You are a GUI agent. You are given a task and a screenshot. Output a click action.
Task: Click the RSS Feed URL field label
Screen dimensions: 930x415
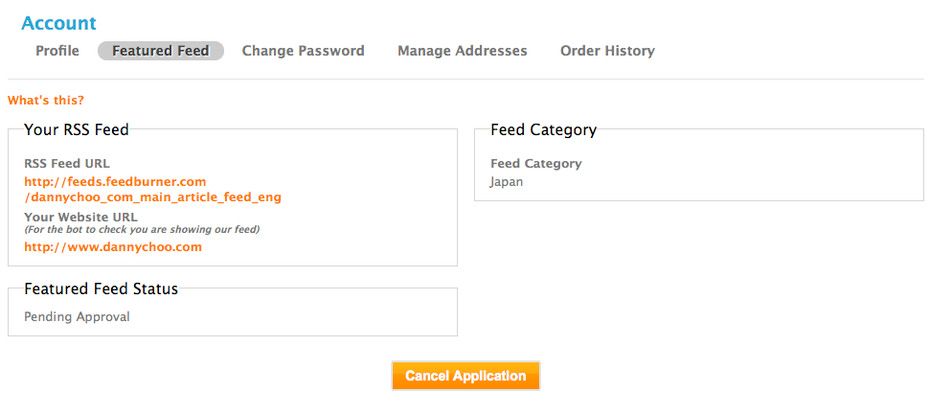point(67,164)
